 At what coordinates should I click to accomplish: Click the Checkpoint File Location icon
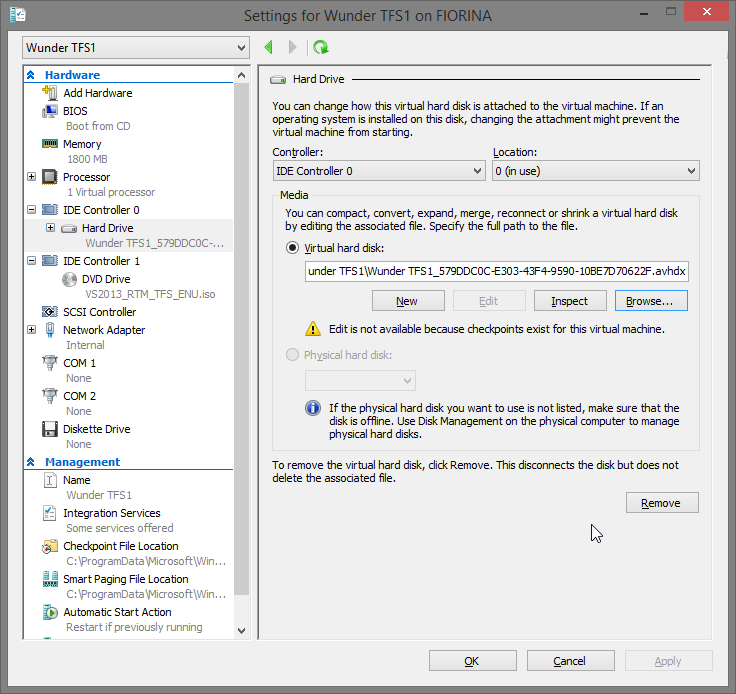(50, 546)
